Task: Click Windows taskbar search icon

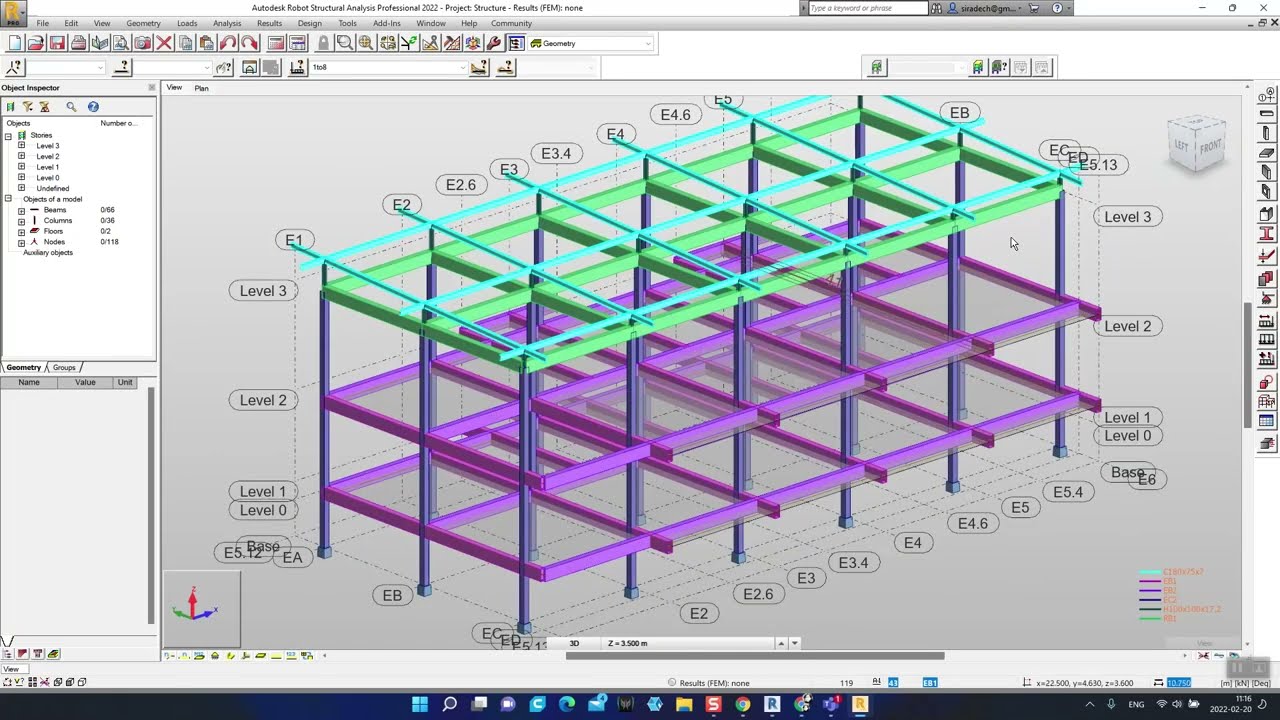Action: pyautogui.click(x=449, y=704)
